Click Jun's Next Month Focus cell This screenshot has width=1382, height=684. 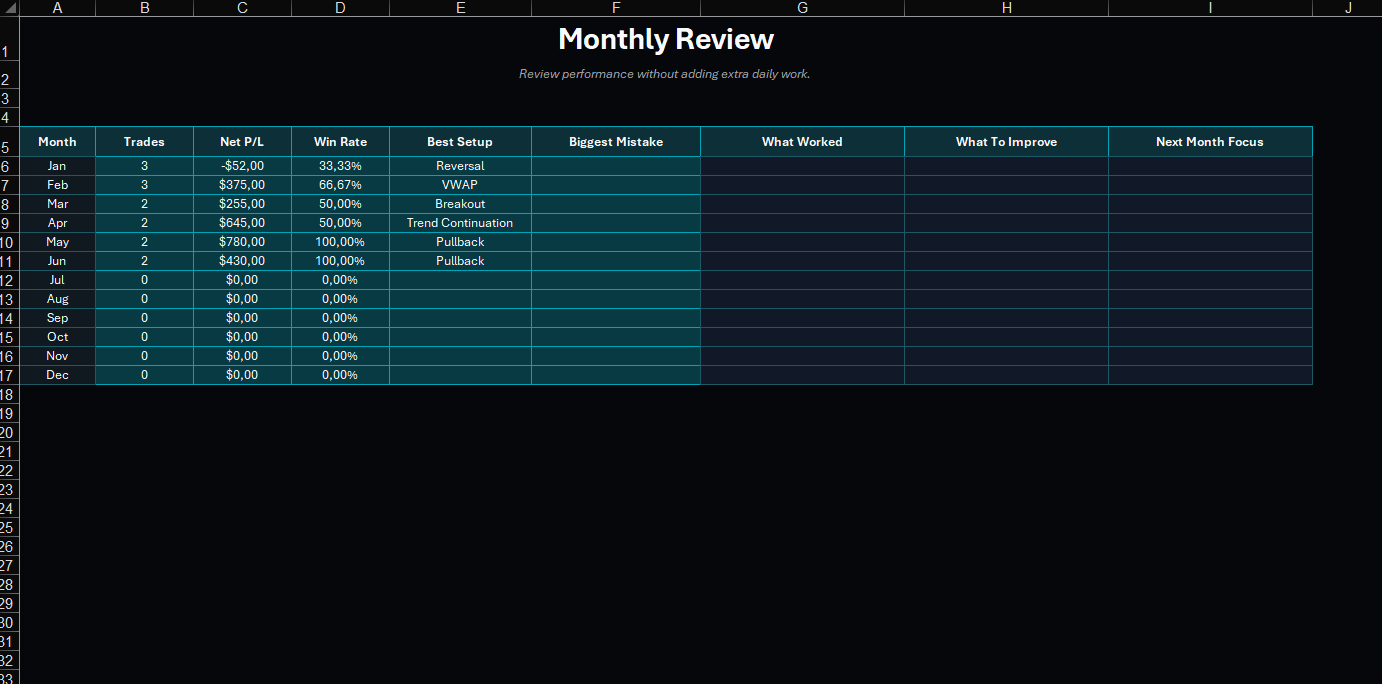[x=1210, y=261]
